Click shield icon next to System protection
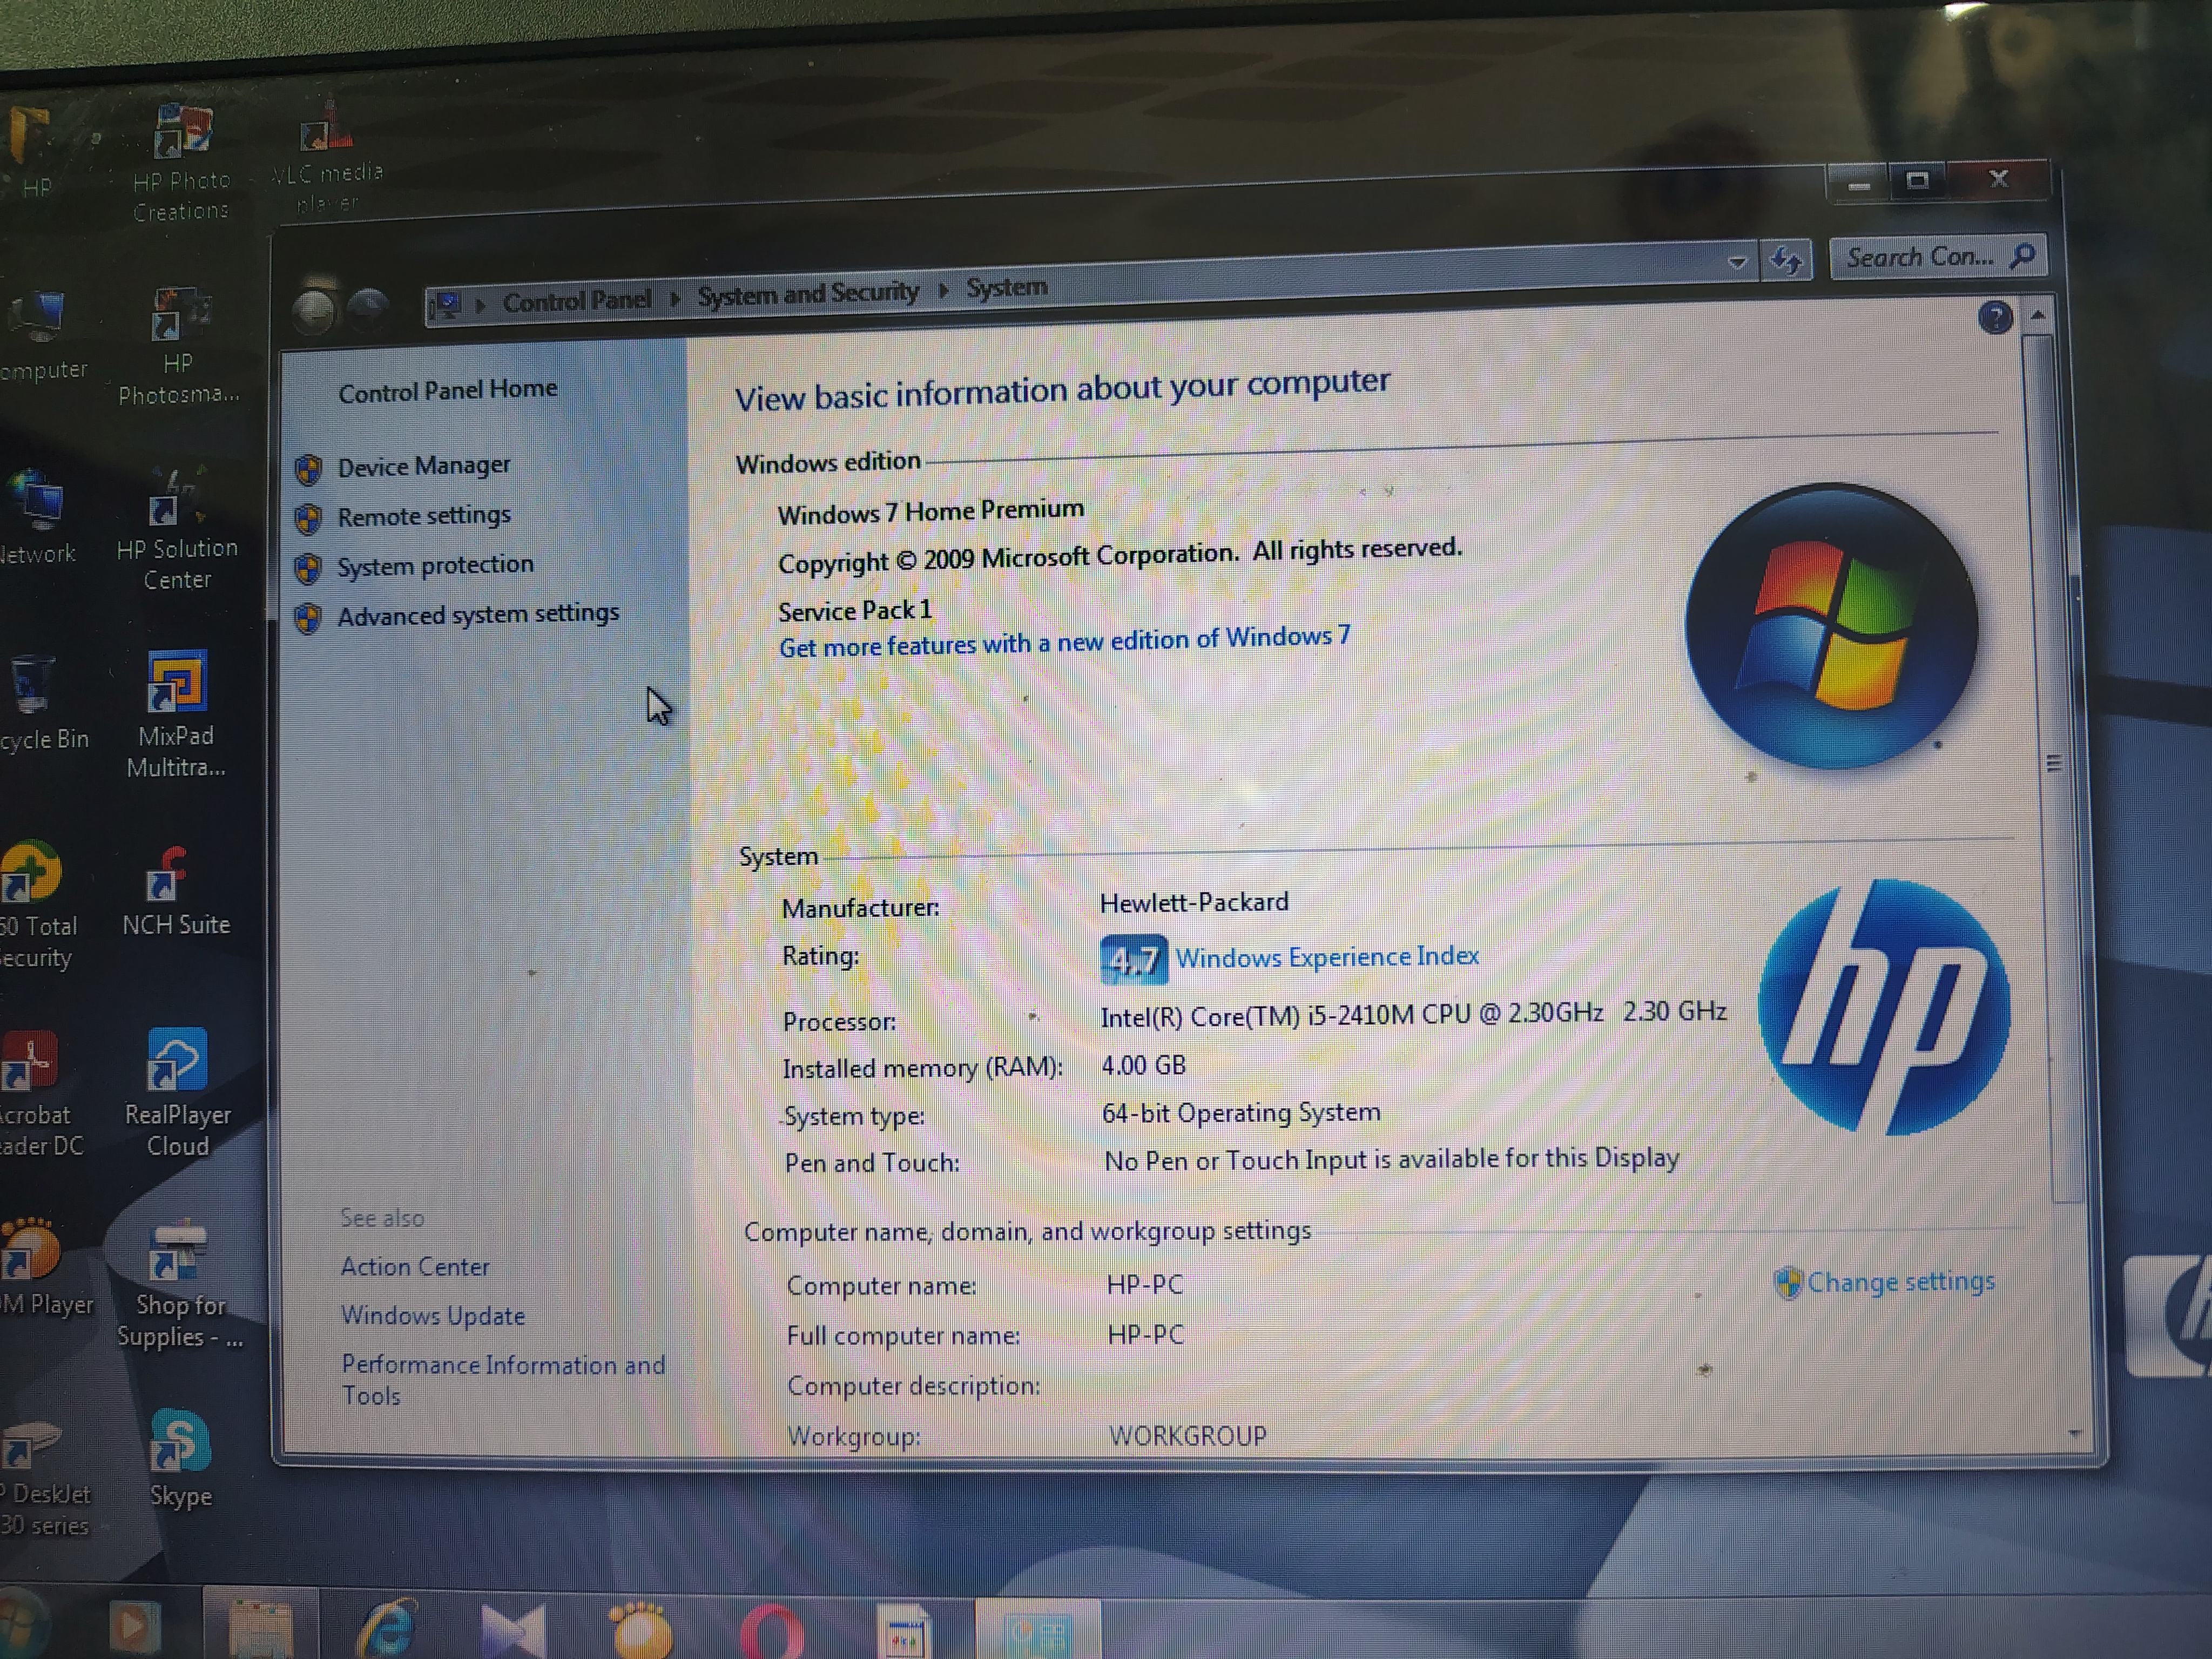The height and width of the screenshot is (1659, 2212). (x=308, y=568)
